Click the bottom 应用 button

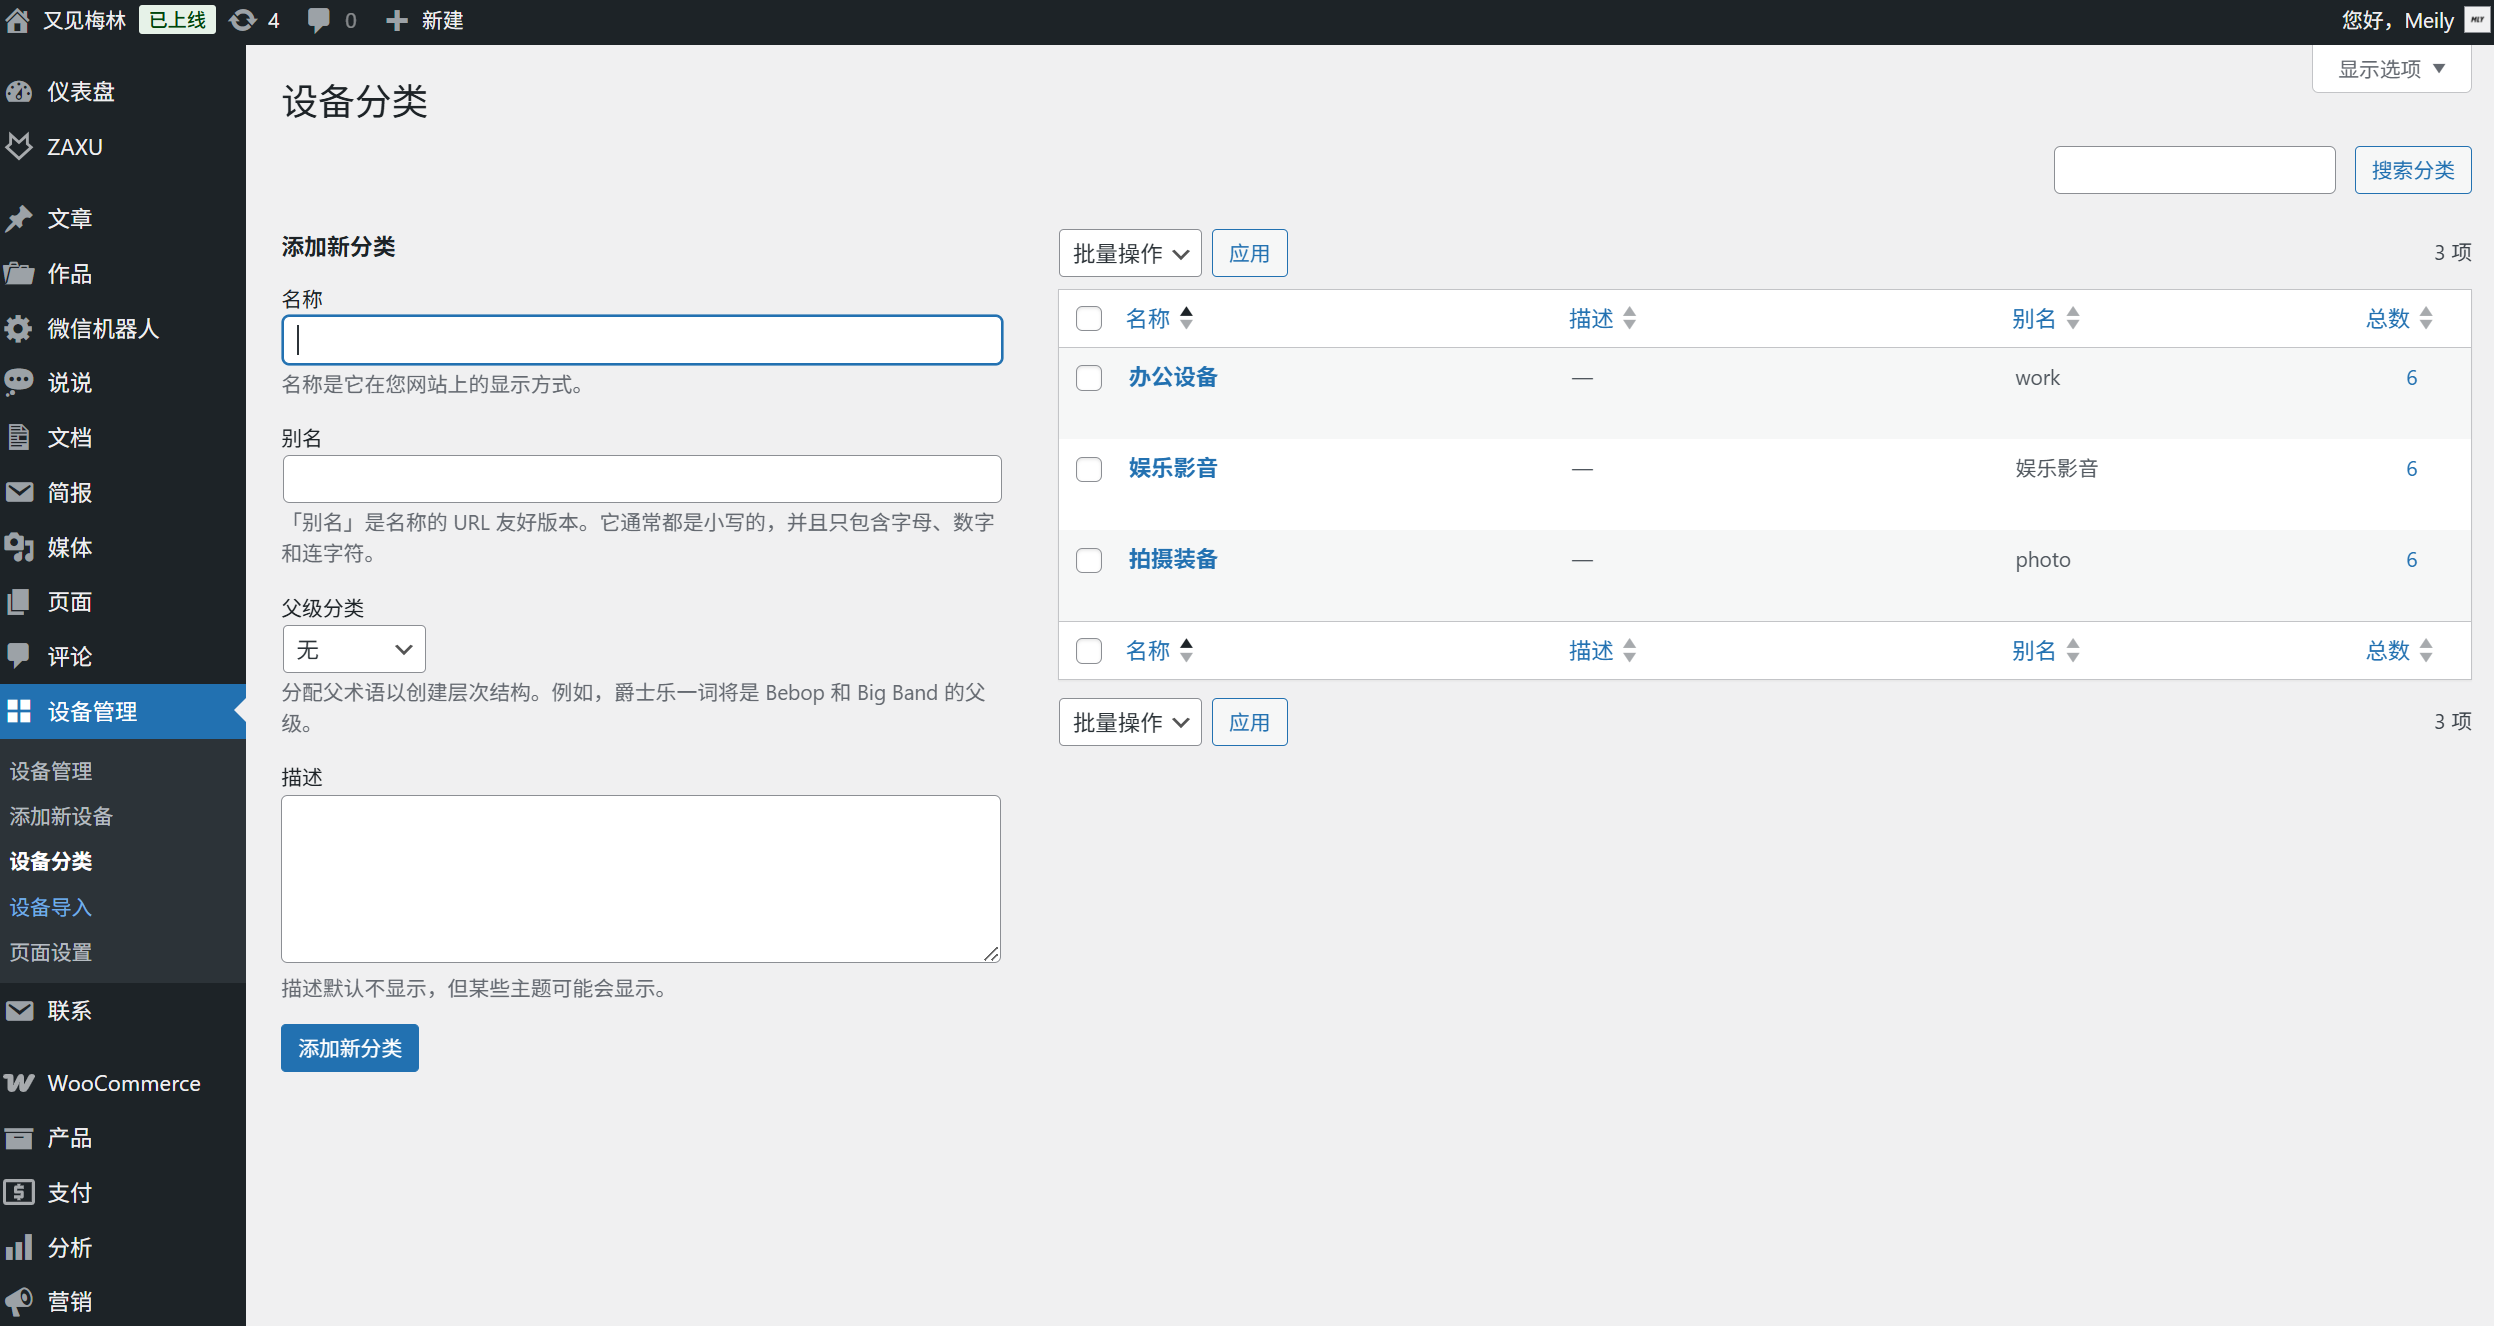(1249, 722)
